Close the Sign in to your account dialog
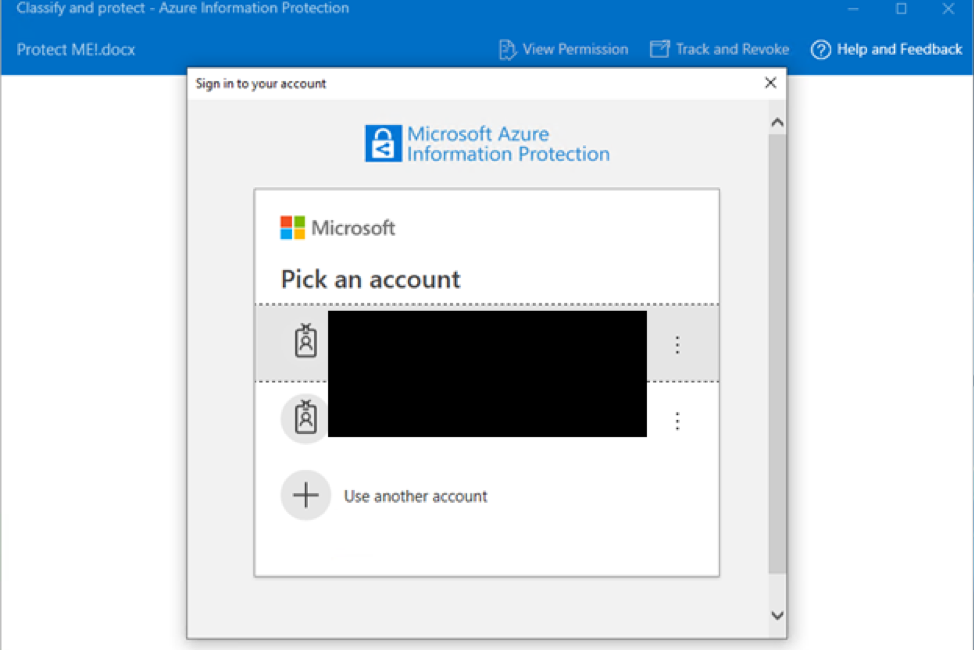Viewport: 974px width, 650px height. pyautogui.click(x=770, y=83)
